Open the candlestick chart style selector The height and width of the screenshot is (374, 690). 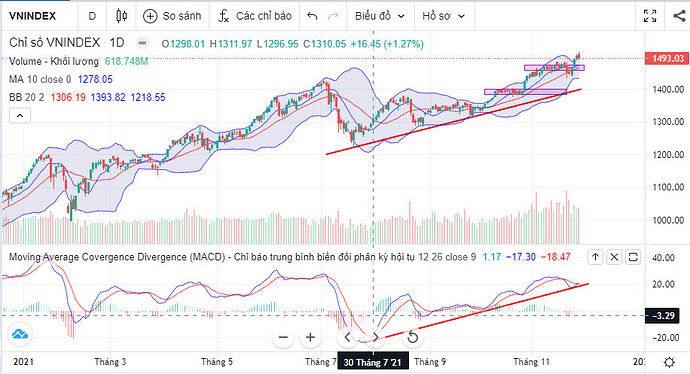pyautogui.click(x=121, y=16)
